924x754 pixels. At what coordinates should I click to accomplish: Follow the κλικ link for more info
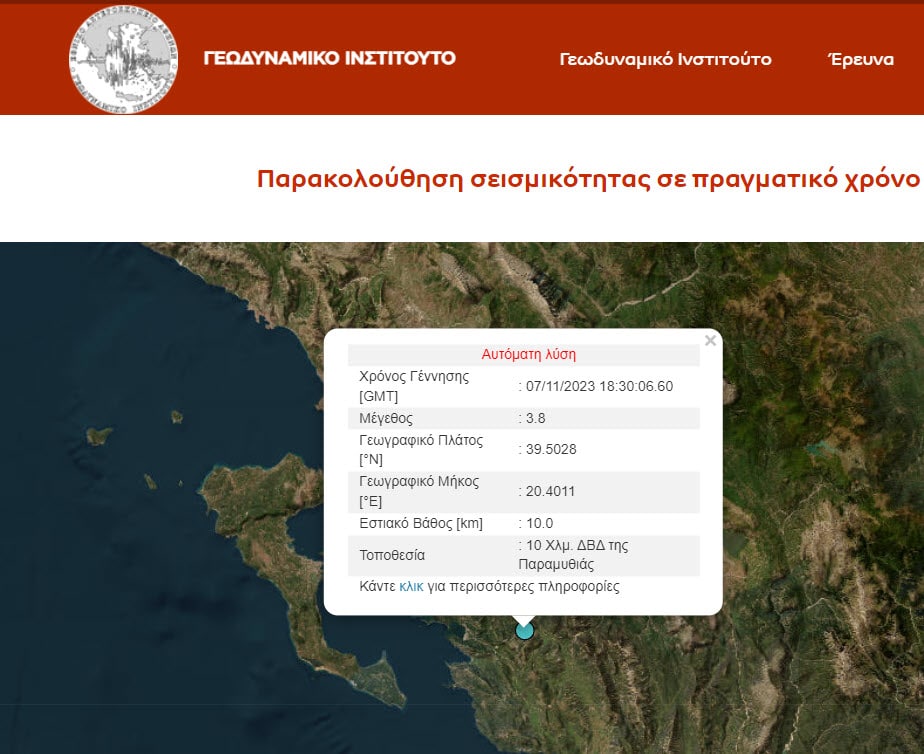[411, 586]
